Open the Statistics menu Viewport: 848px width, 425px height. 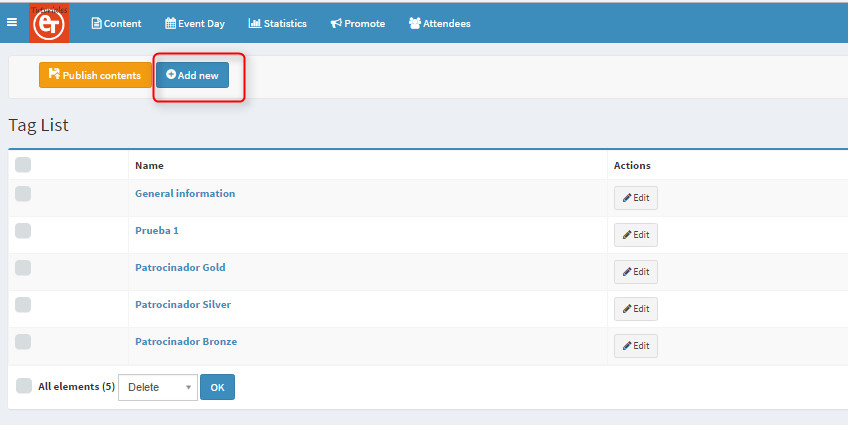coord(277,23)
